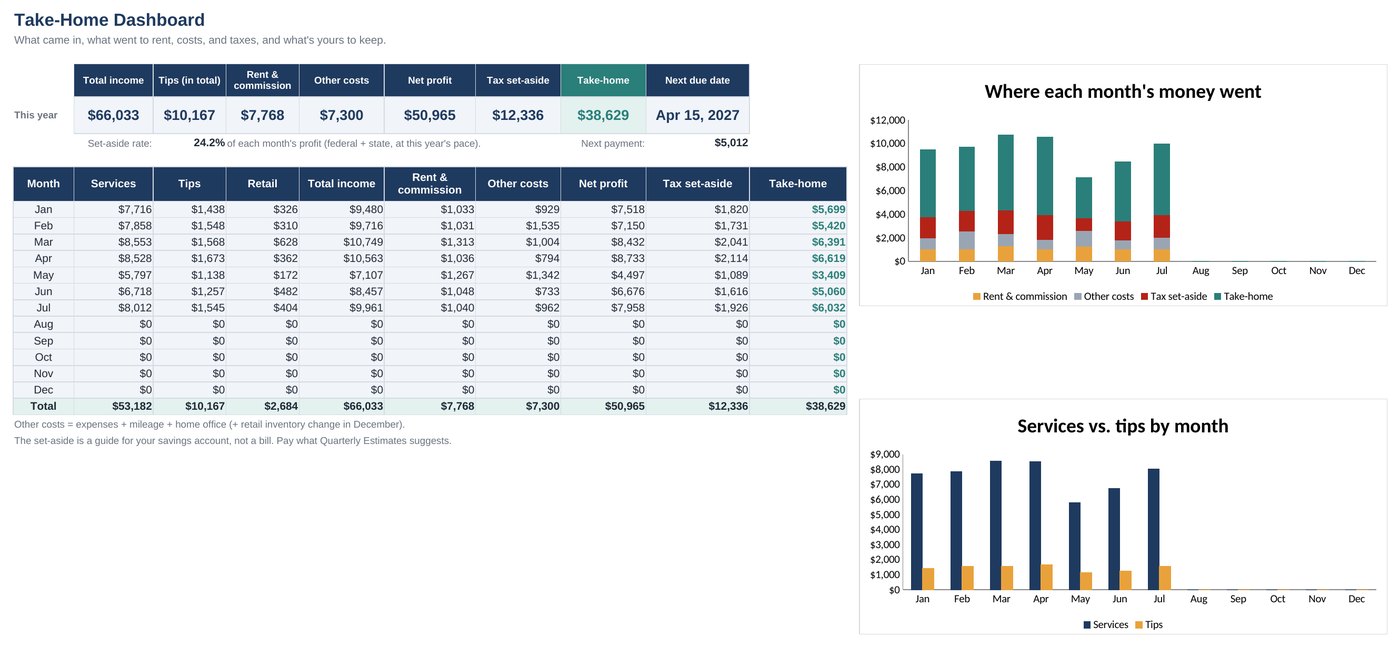Select the May stacked bar in money chart
This screenshot has height=647, width=1400.
[1084, 219]
